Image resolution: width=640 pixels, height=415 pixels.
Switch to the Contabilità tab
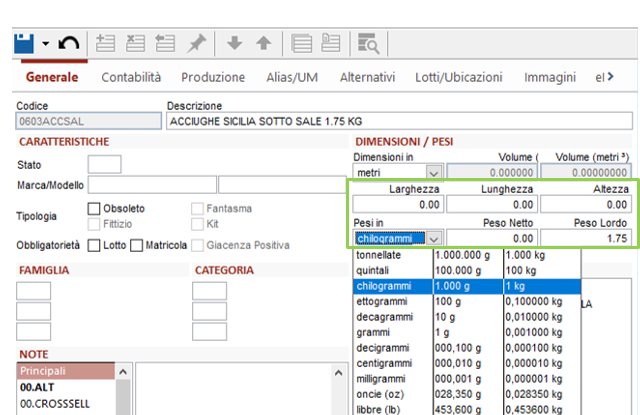pyautogui.click(x=131, y=77)
